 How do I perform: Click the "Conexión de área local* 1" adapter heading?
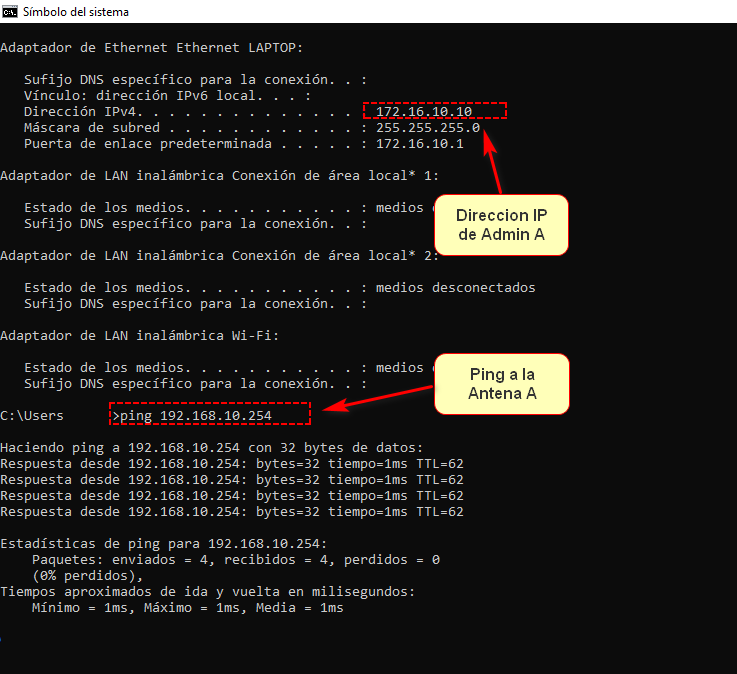[x=219, y=175]
